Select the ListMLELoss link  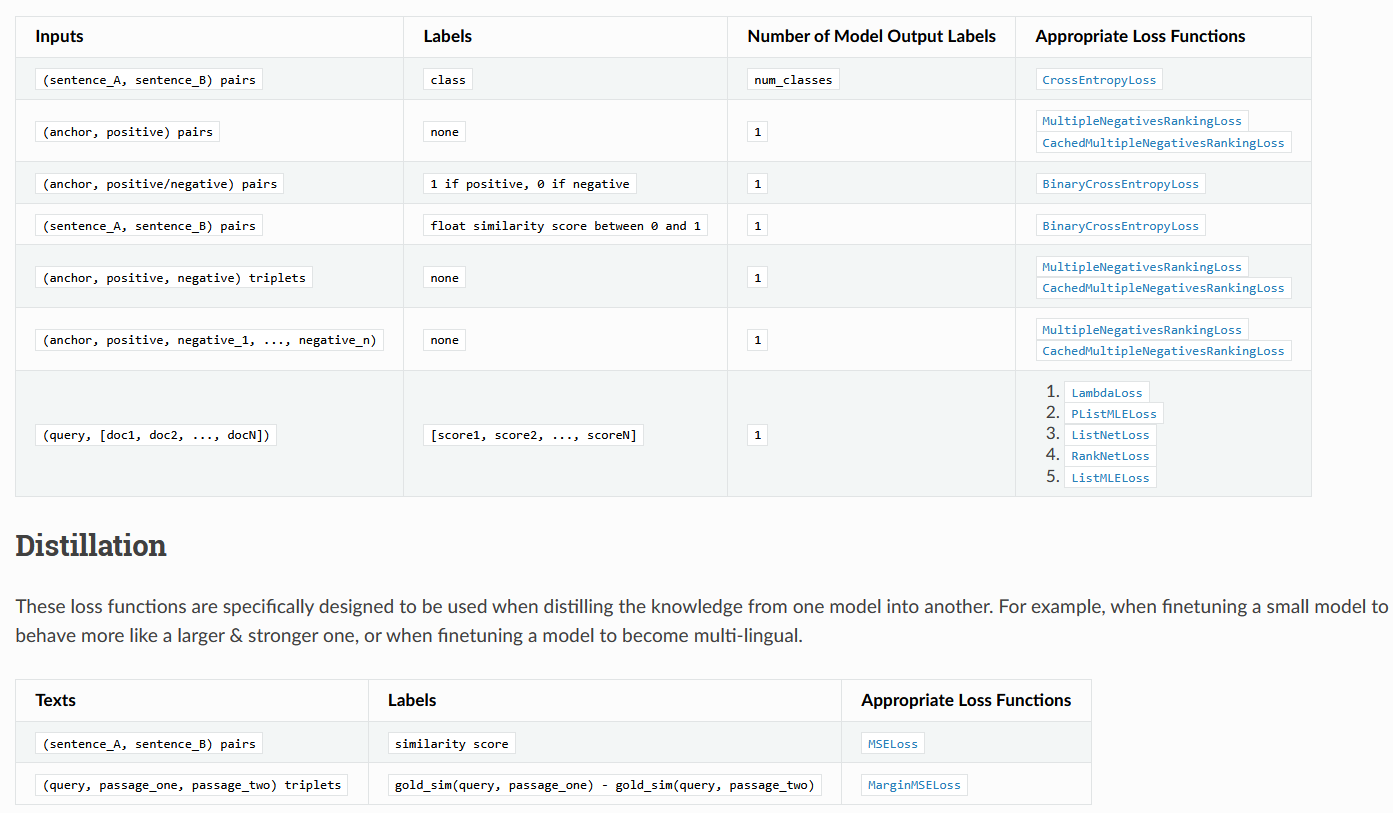pos(1110,478)
